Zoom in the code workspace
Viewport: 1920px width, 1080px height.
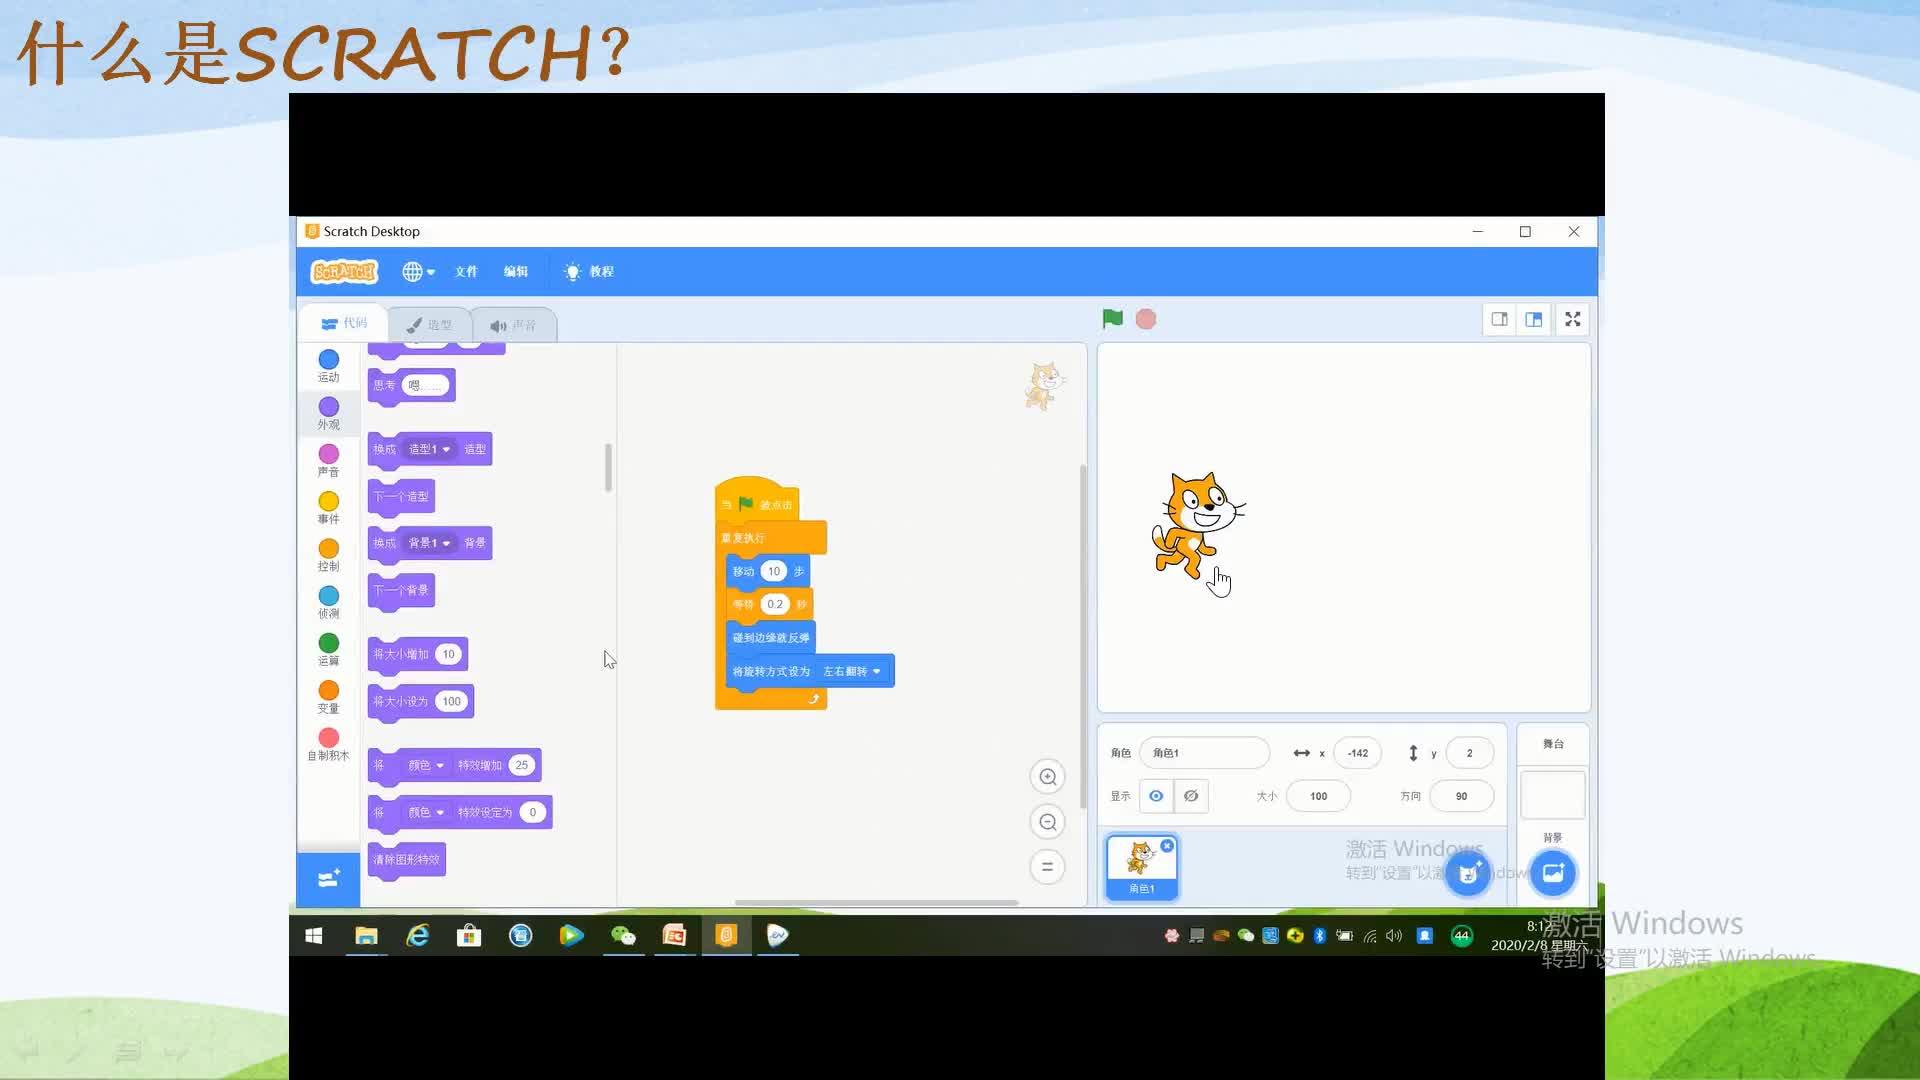click(x=1047, y=777)
